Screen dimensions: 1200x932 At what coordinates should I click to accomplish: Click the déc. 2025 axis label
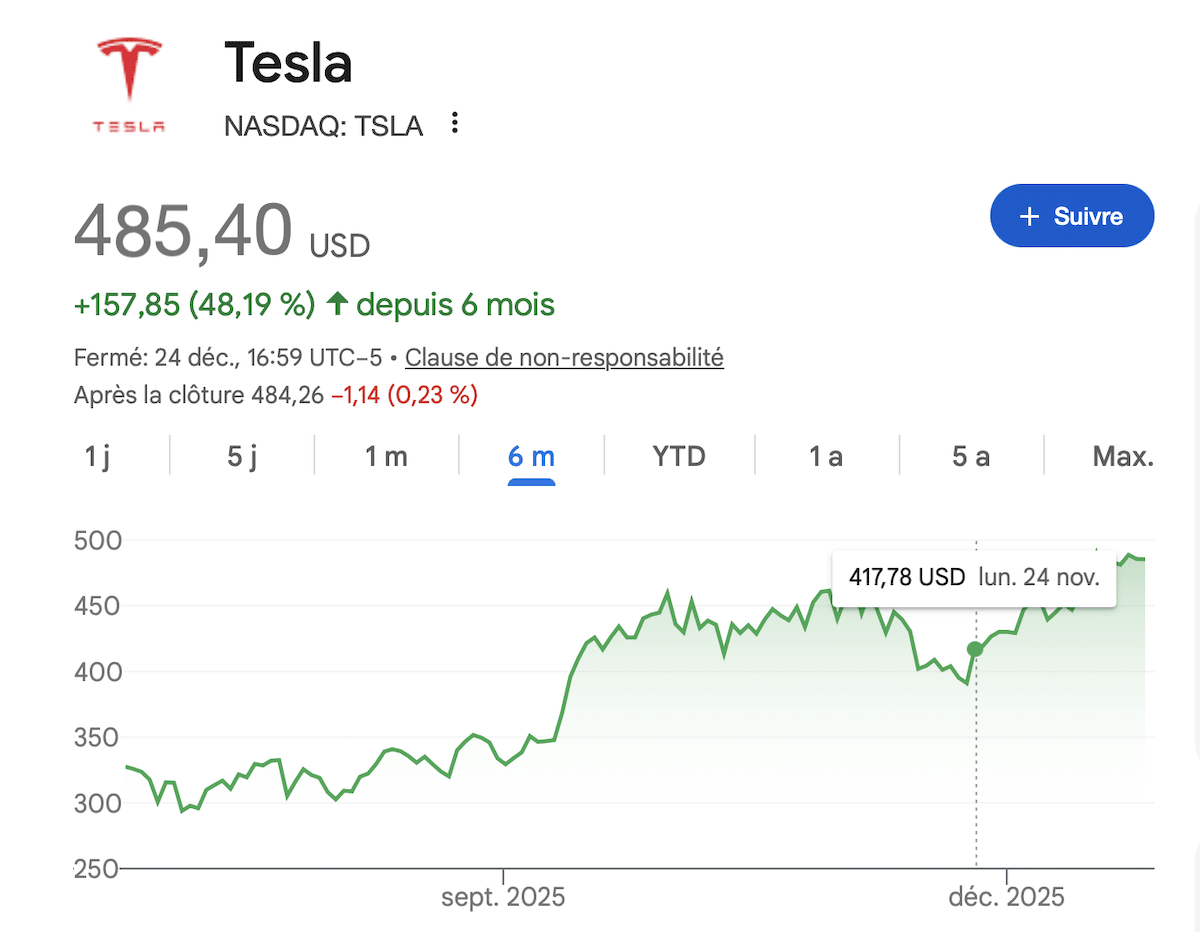1007,897
